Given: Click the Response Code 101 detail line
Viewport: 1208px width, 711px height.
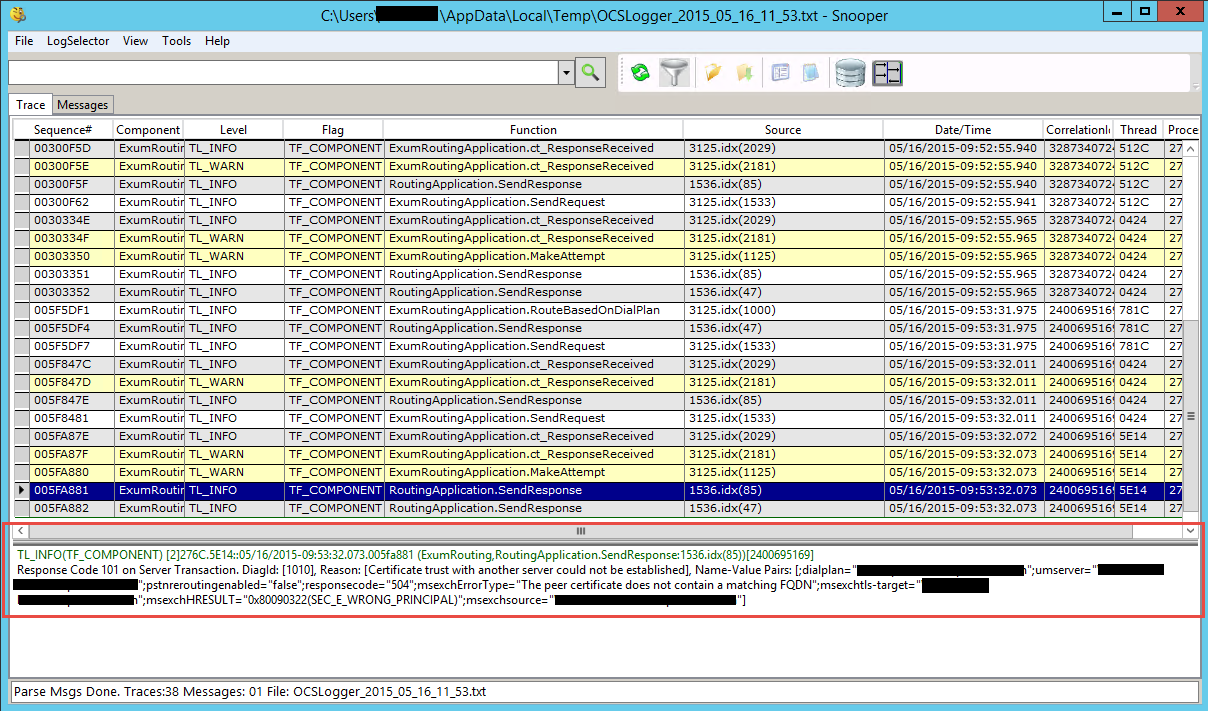Looking at the screenshot, I should click(x=590, y=570).
